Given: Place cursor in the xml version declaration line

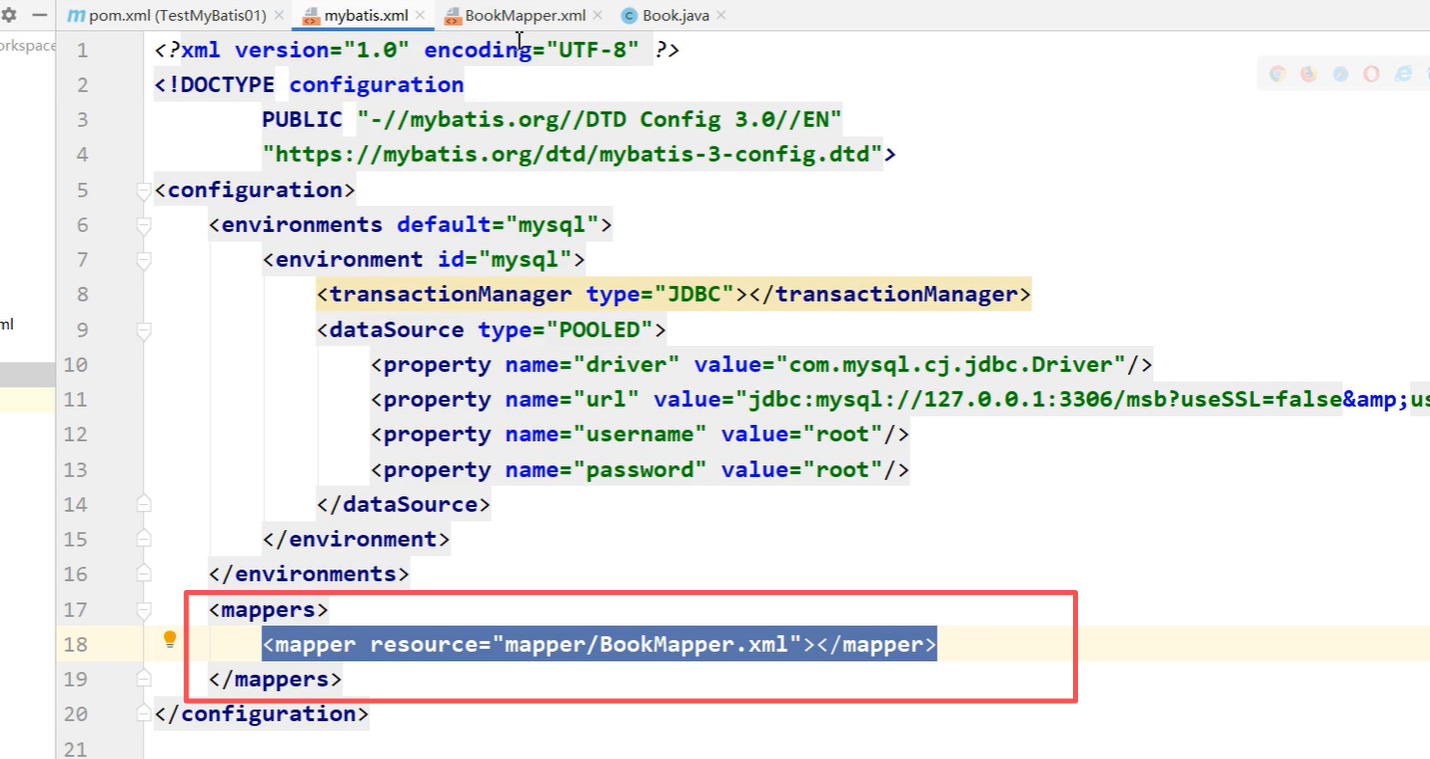Looking at the screenshot, I should tap(417, 50).
